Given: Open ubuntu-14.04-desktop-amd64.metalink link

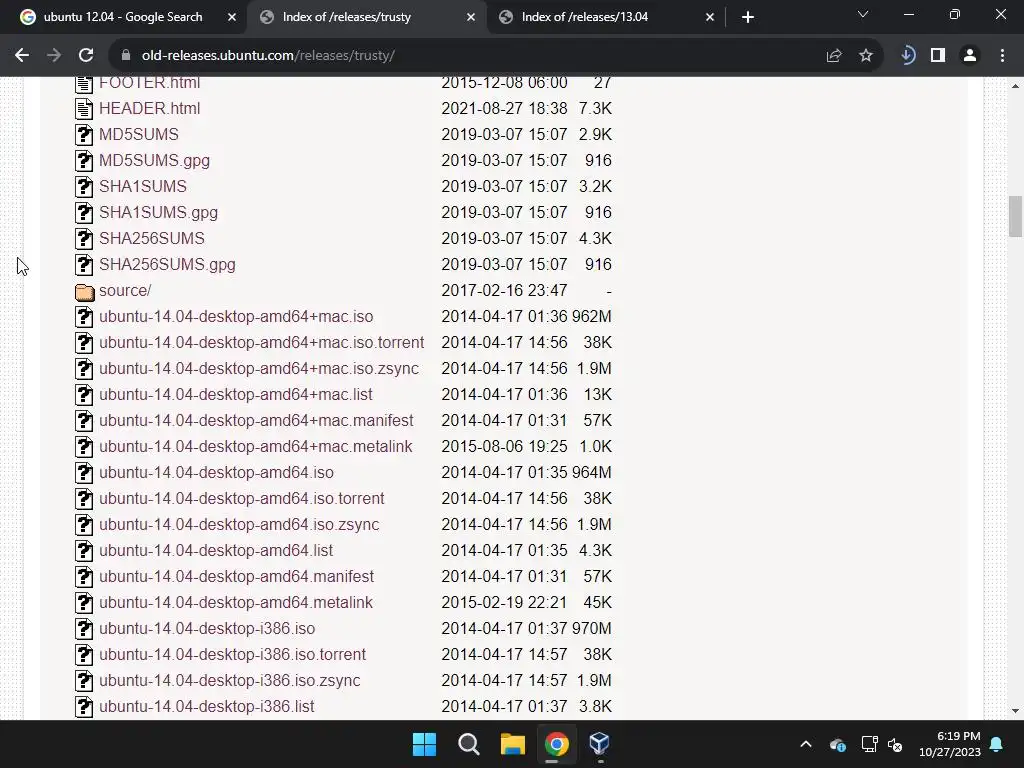Looking at the screenshot, I should pyautogui.click(x=236, y=603).
